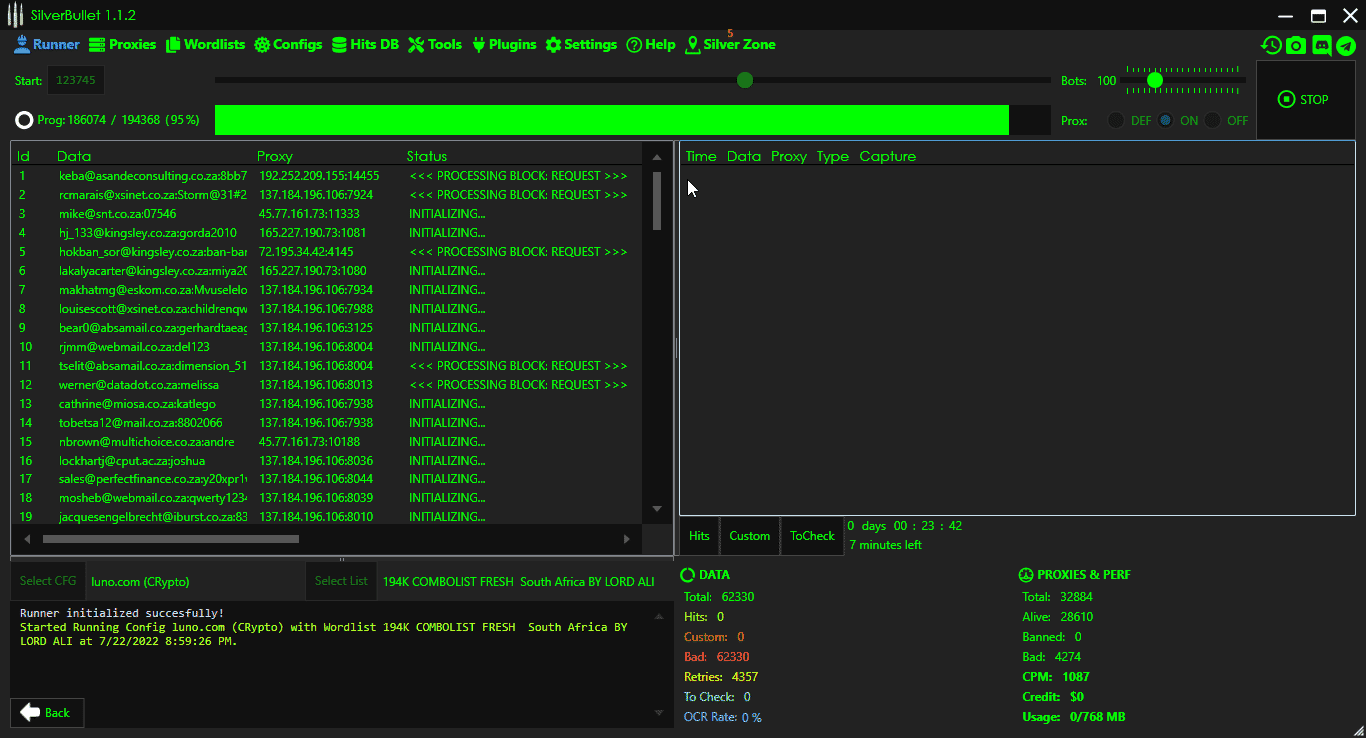Click the Bots count slider handle
This screenshot has width=1366, height=738.
[1155, 80]
